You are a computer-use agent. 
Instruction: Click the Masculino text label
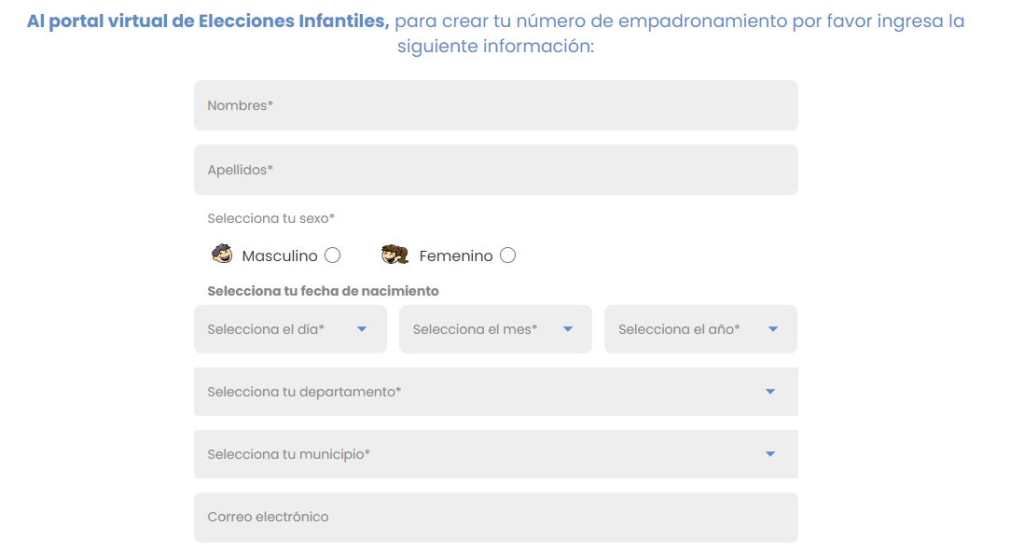(279, 256)
